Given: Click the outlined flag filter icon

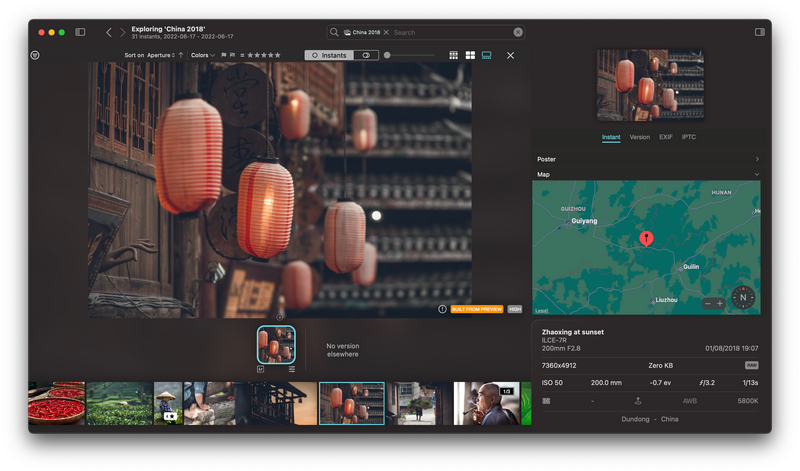Looking at the screenshot, I should 233,55.
